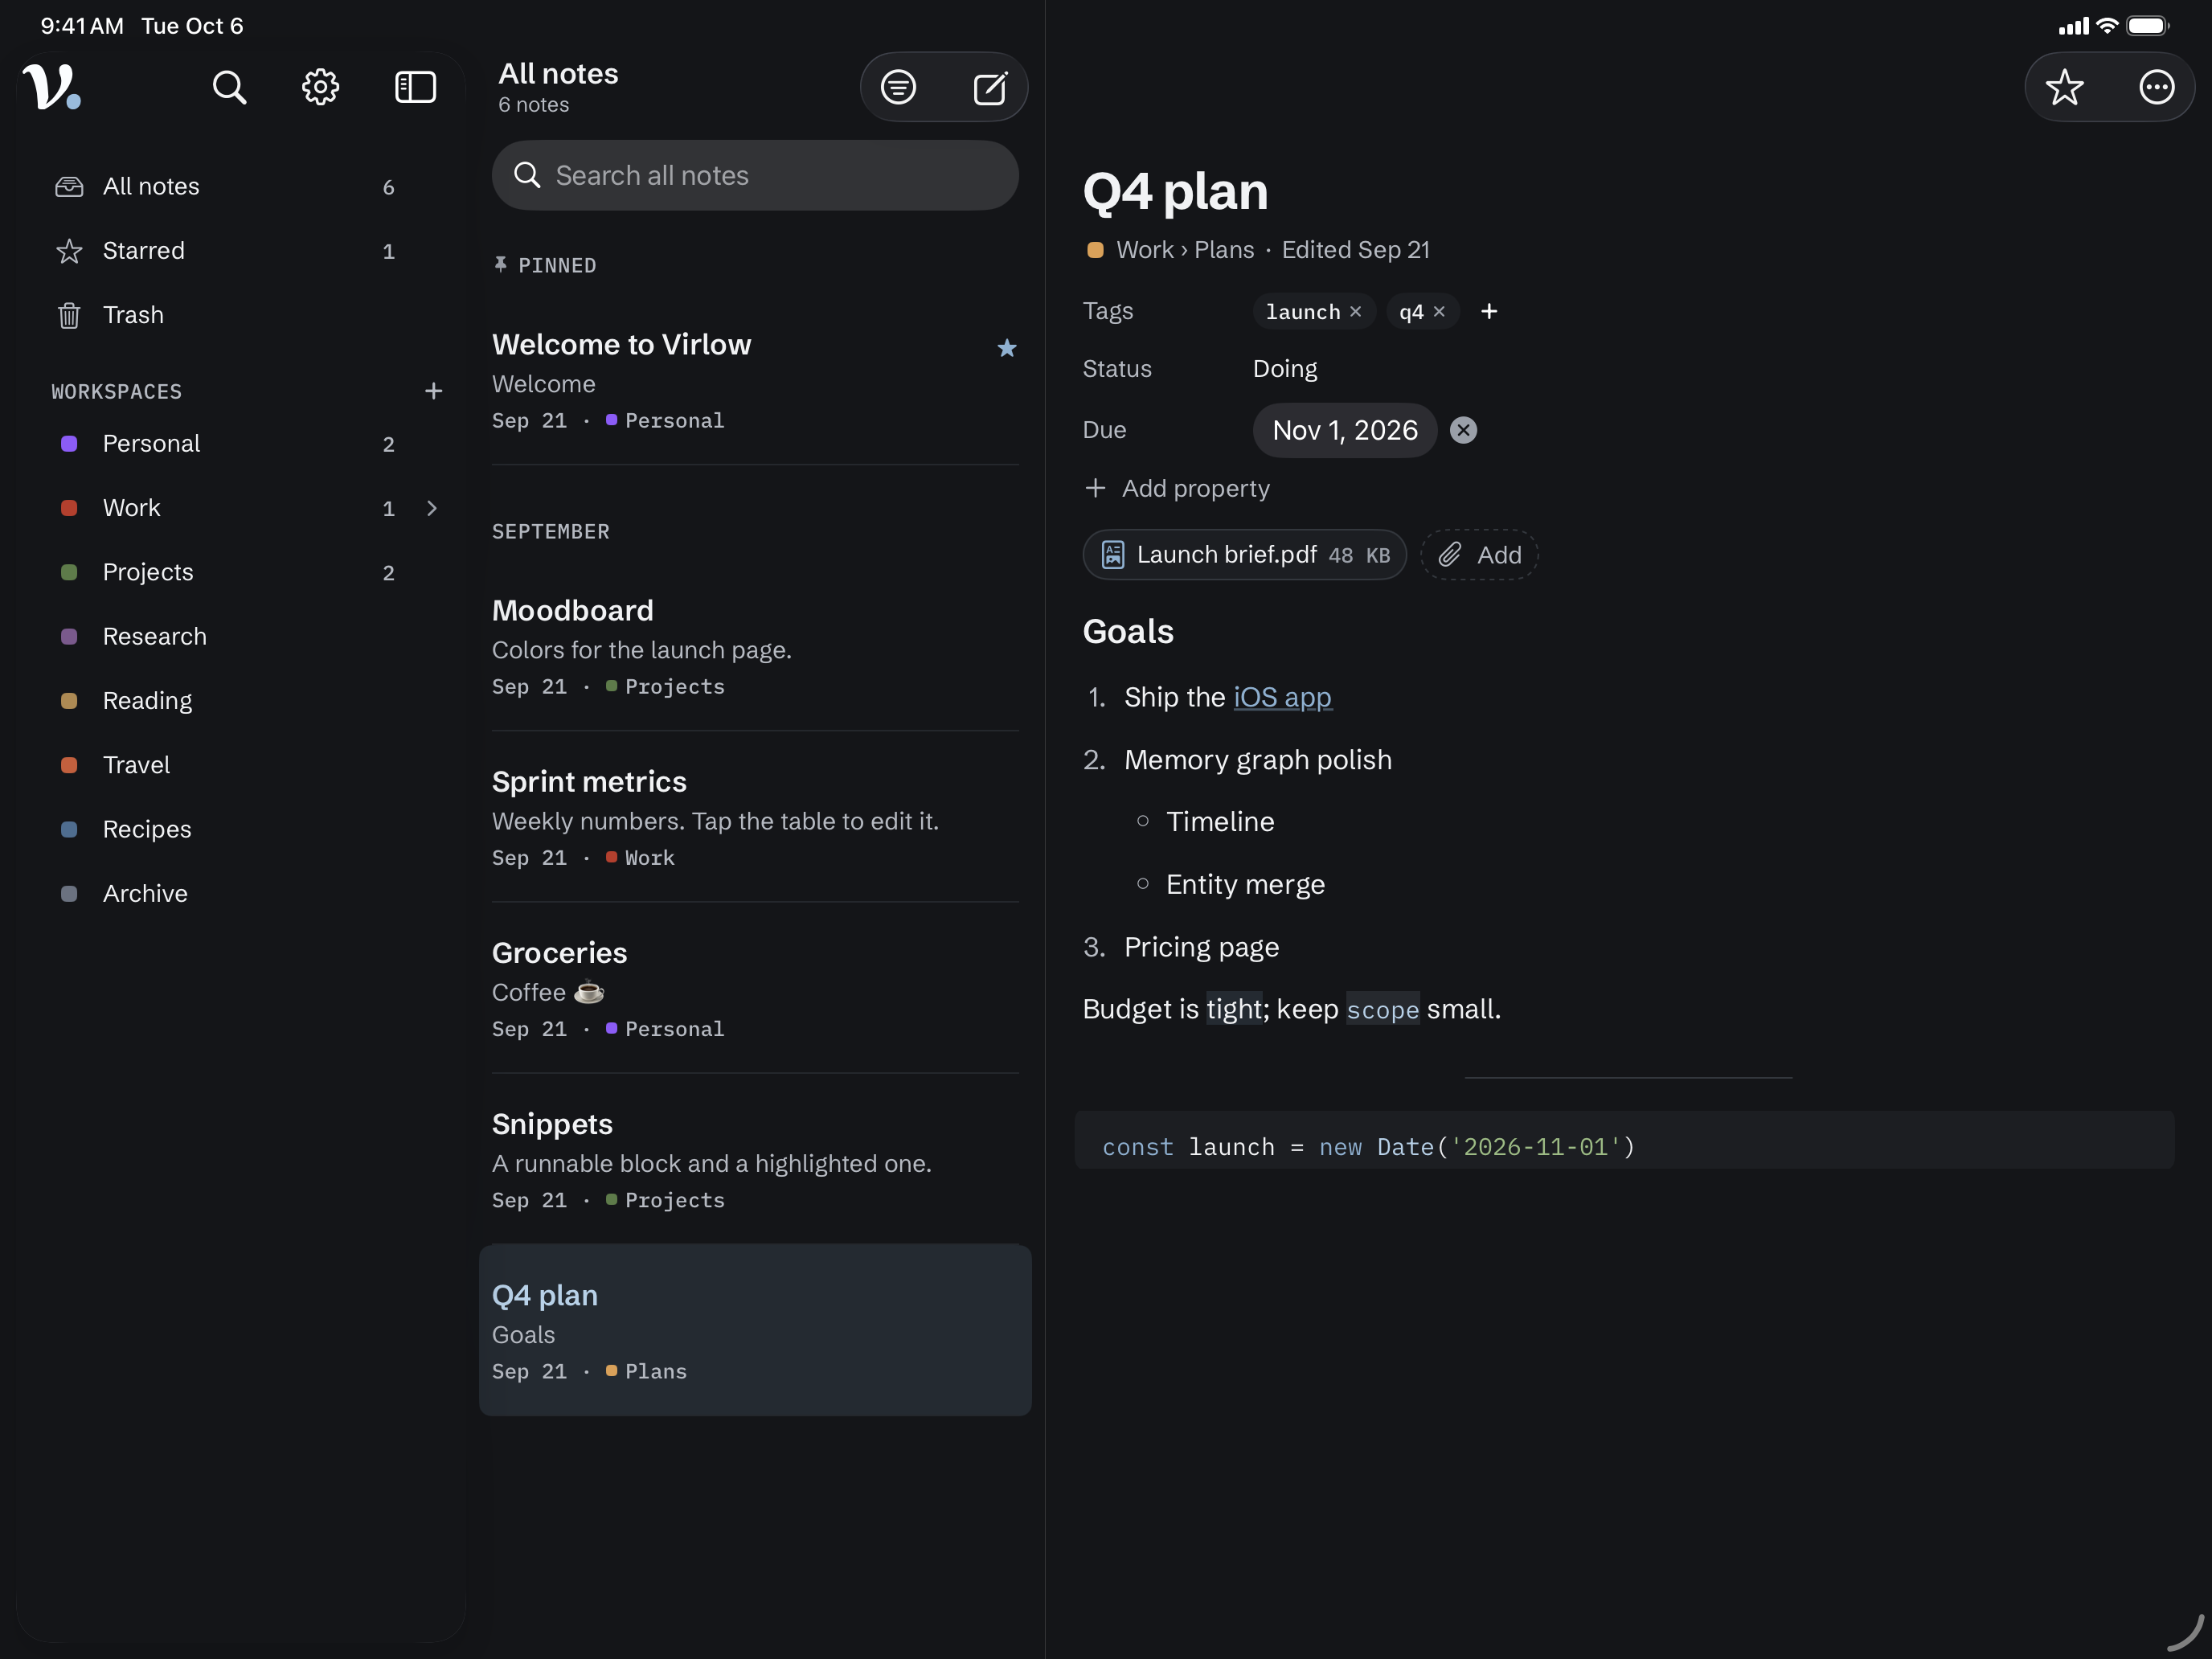This screenshot has width=2212, height=1659.
Task: Open Launch brief.pdf attachment
Action: click(1244, 555)
